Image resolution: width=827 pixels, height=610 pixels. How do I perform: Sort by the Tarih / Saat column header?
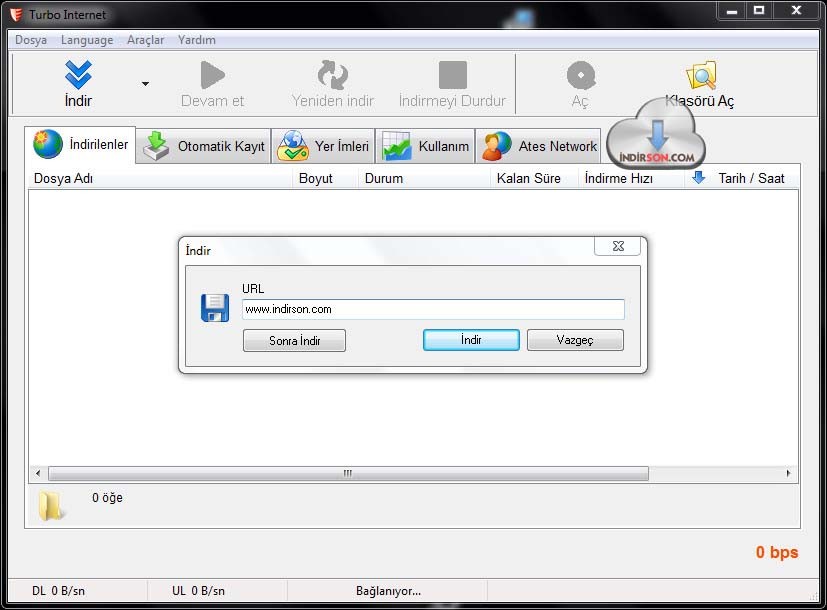tap(751, 178)
